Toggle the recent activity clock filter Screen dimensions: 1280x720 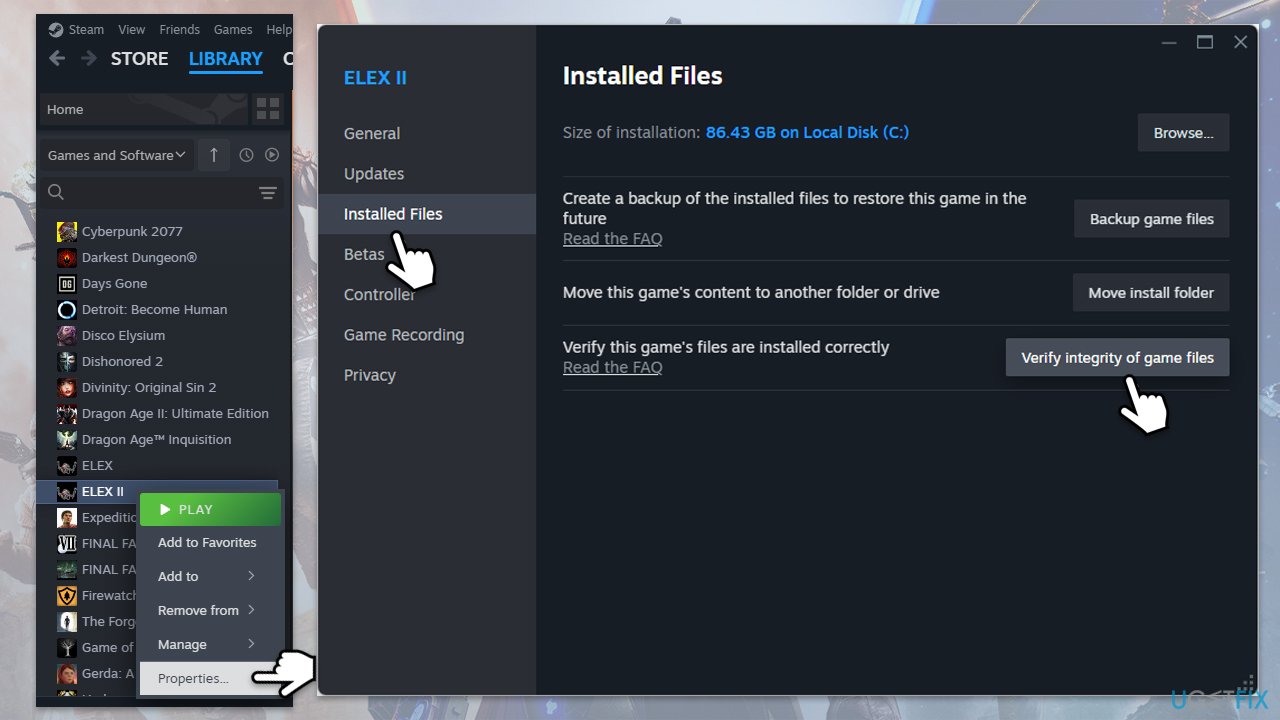pyautogui.click(x=246, y=155)
